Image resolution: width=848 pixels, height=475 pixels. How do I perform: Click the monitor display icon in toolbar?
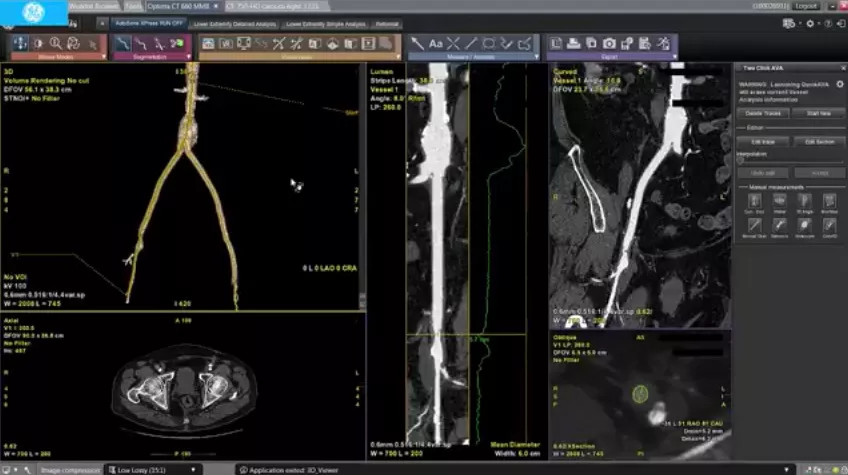[x=244, y=44]
